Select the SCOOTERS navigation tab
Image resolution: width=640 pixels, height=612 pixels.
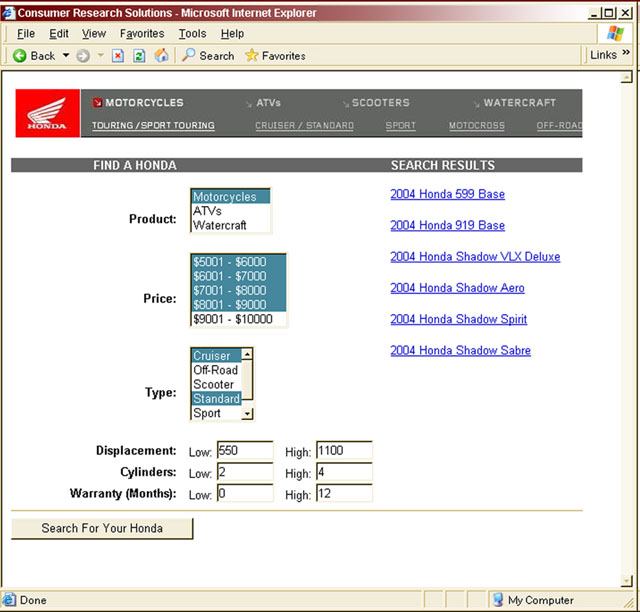click(376, 103)
